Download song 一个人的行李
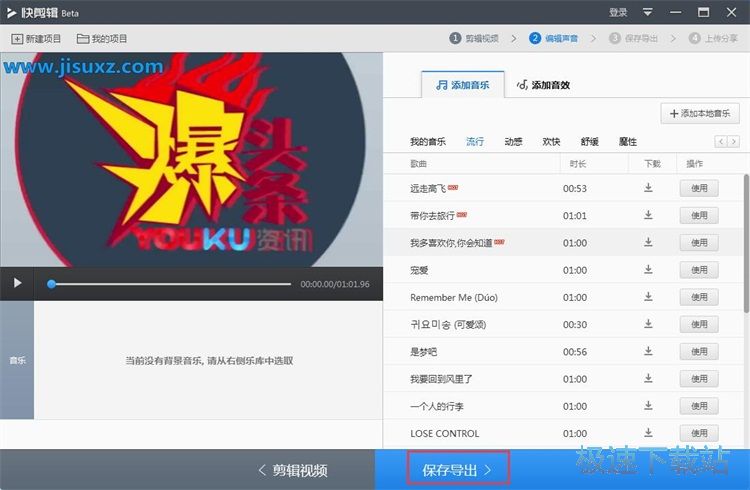This screenshot has height=490, width=750. [x=648, y=406]
